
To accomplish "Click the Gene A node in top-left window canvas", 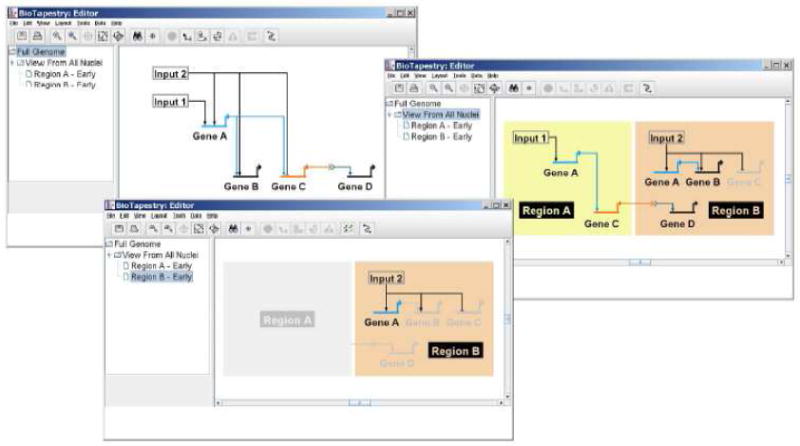I will click(211, 136).
